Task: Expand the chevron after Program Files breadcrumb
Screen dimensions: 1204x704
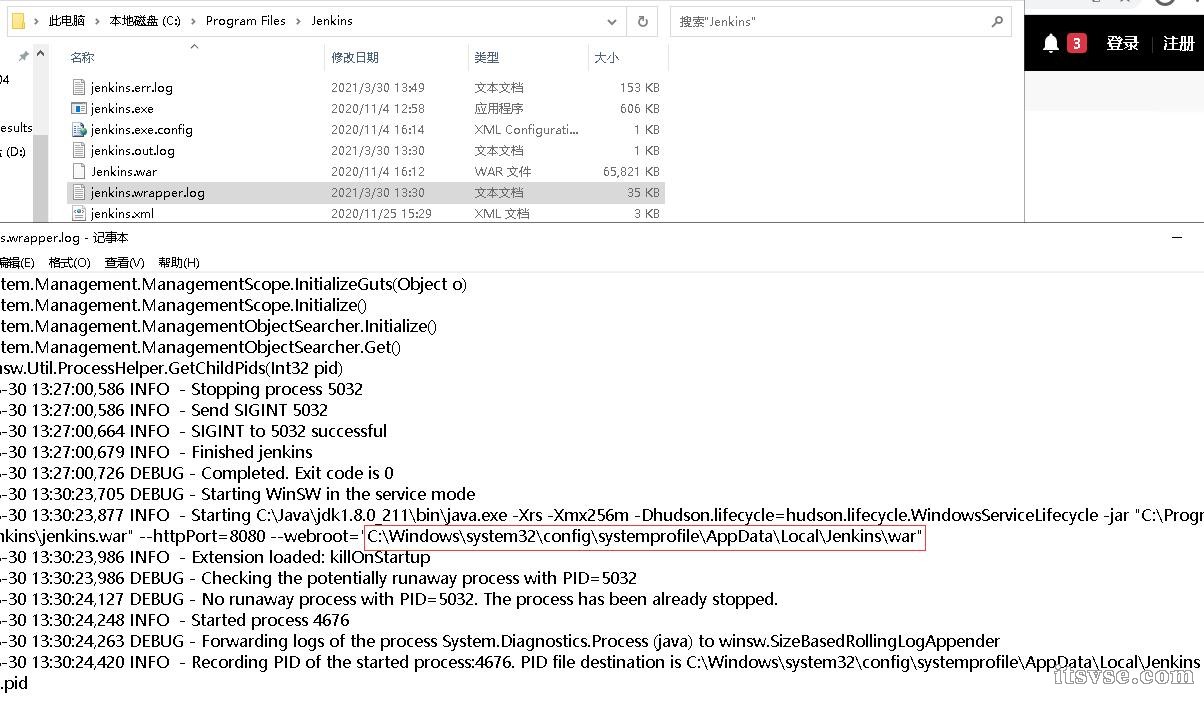Action: (299, 21)
